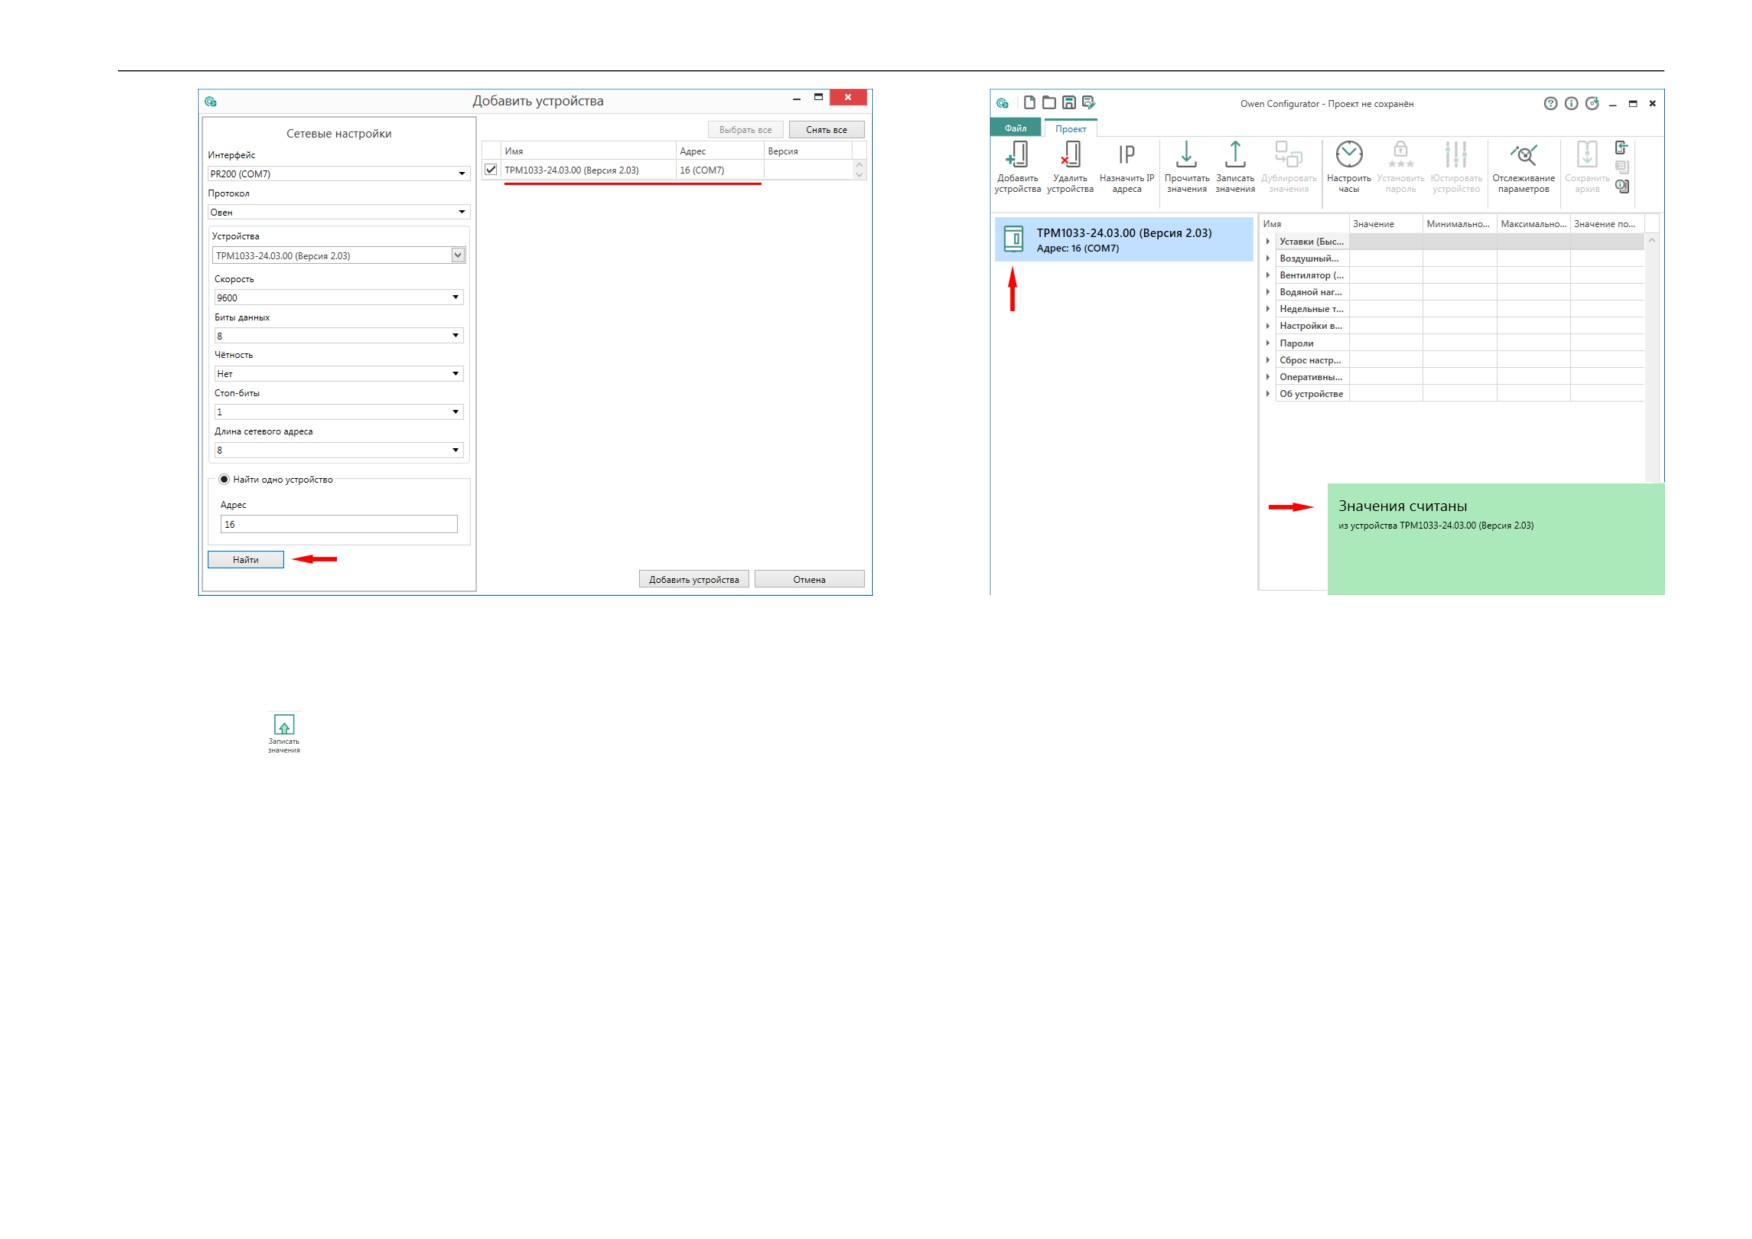Click the info icon in the title bar

point(1571,104)
